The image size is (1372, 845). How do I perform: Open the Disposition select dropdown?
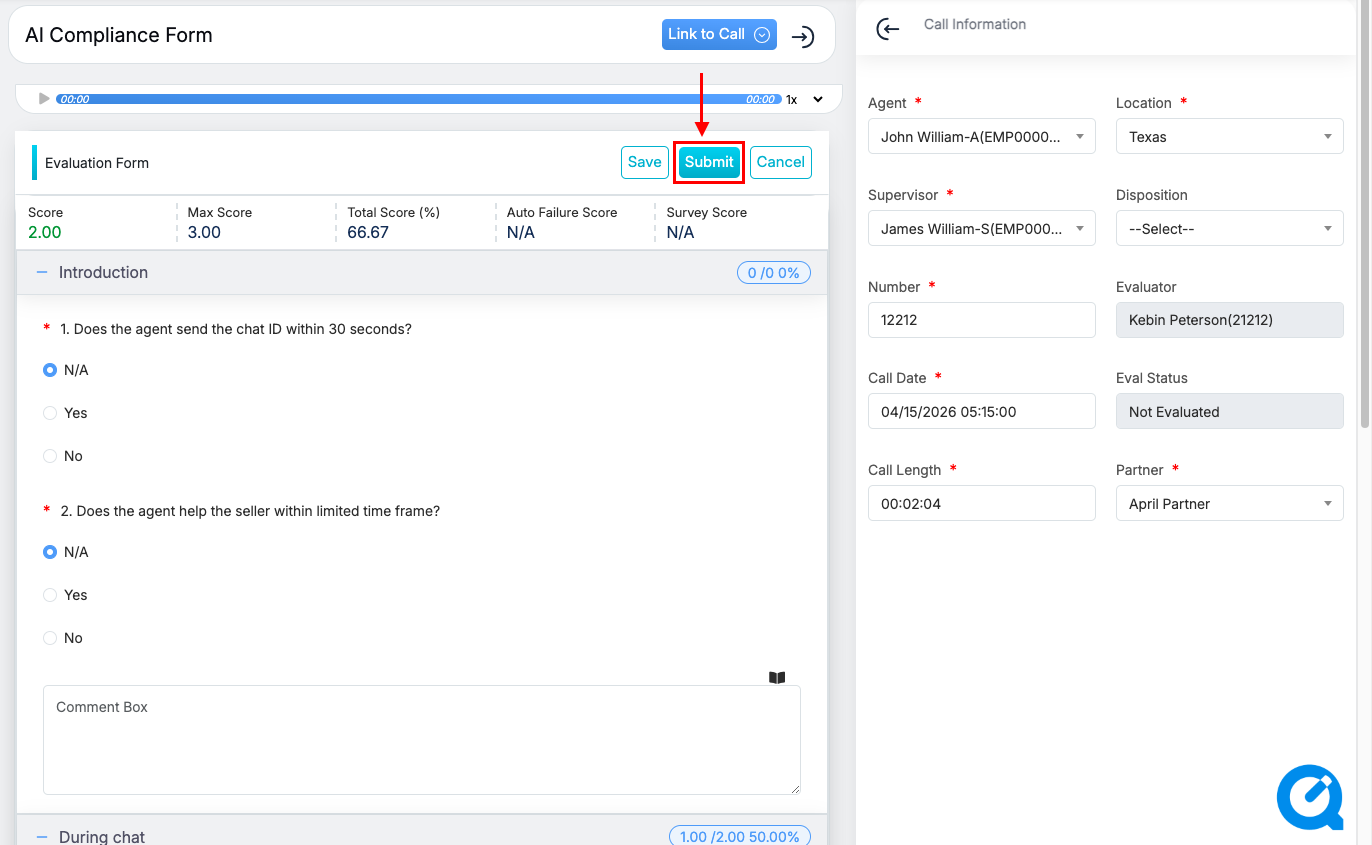[1229, 229]
